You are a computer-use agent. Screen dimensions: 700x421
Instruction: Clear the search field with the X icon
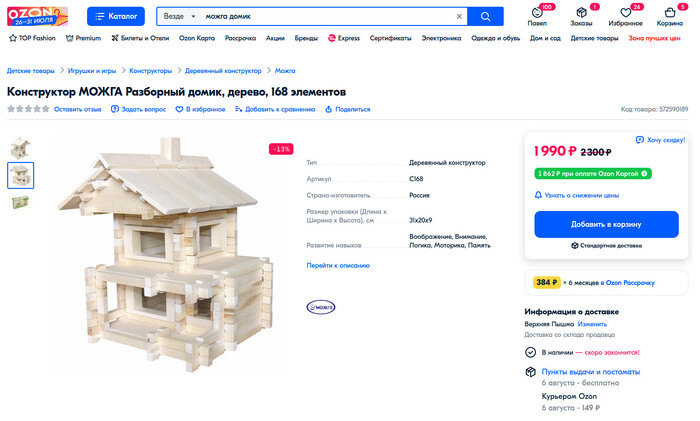click(x=459, y=17)
